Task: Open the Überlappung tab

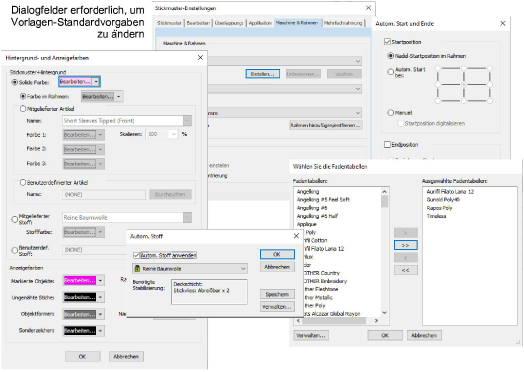Action: click(229, 23)
